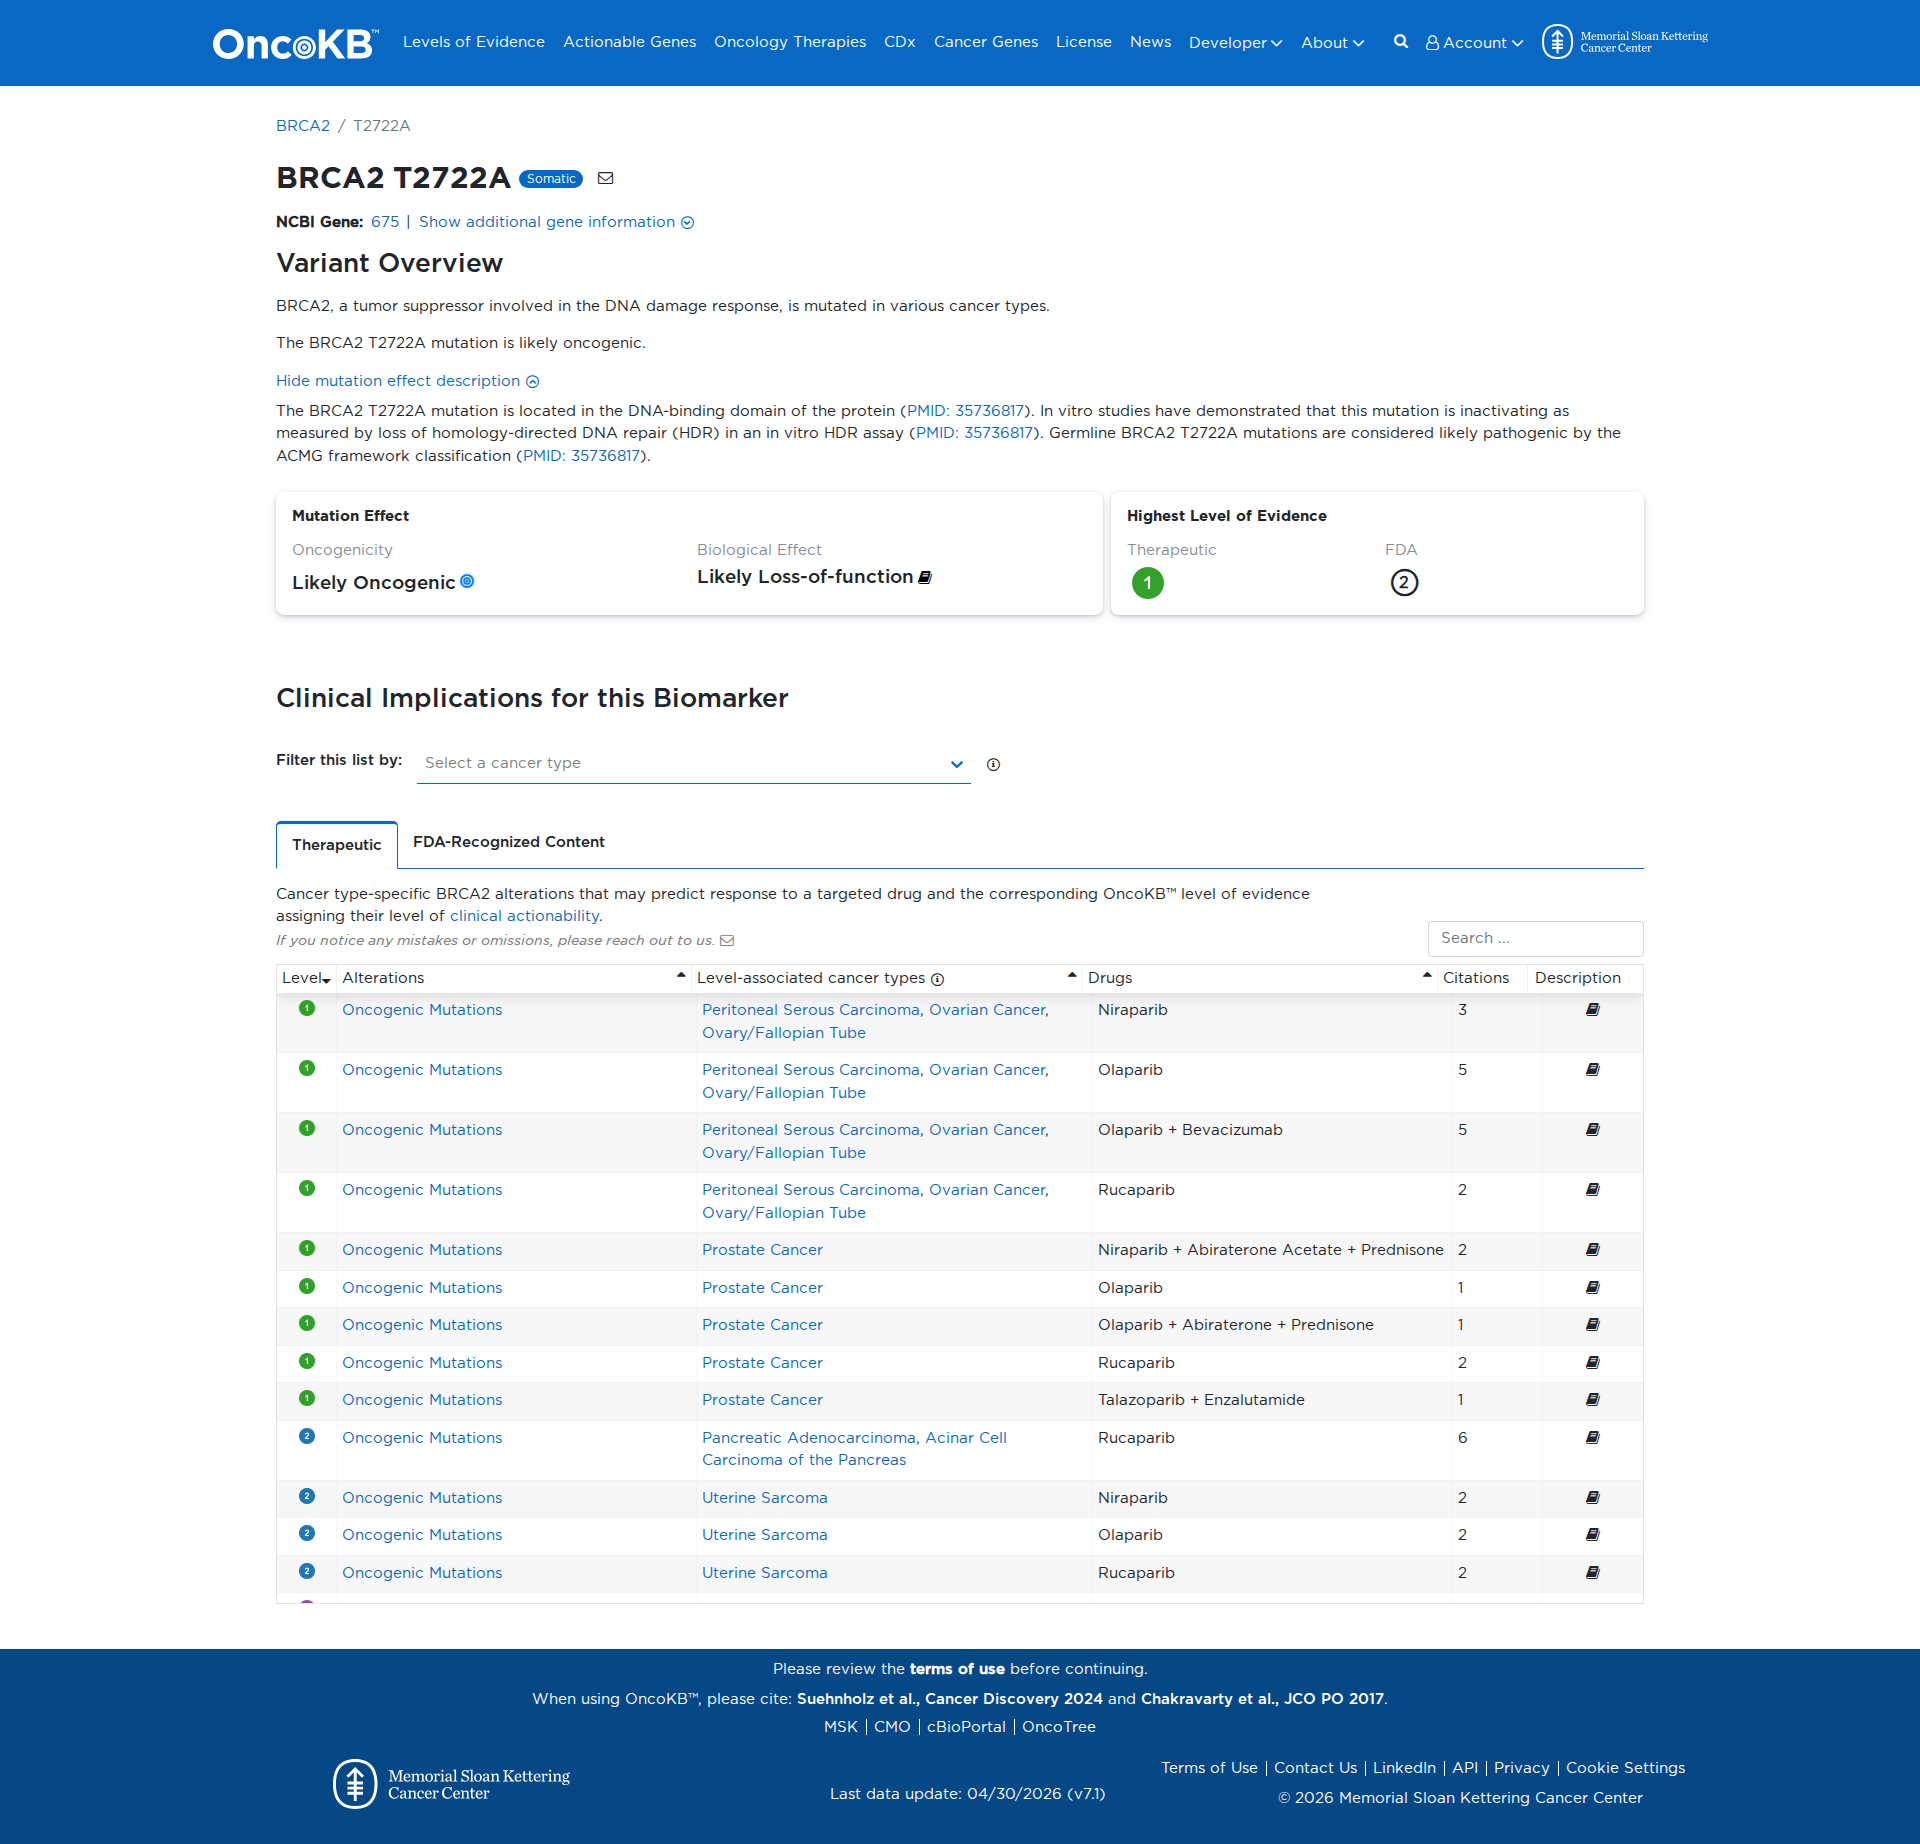Open terms of use link in footer
This screenshot has width=1920, height=1844.
[957, 1669]
